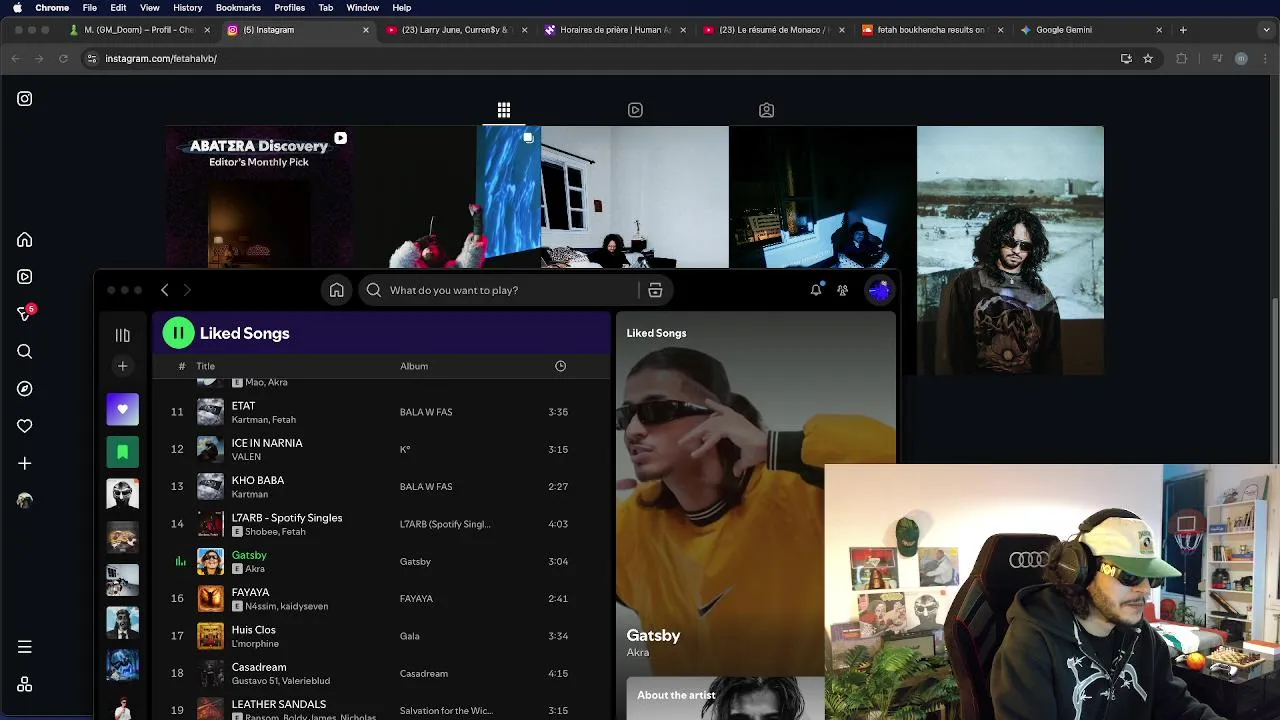Click the Gatsby title in Now Playing panel
This screenshot has width=1280, height=720.
[x=653, y=635]
